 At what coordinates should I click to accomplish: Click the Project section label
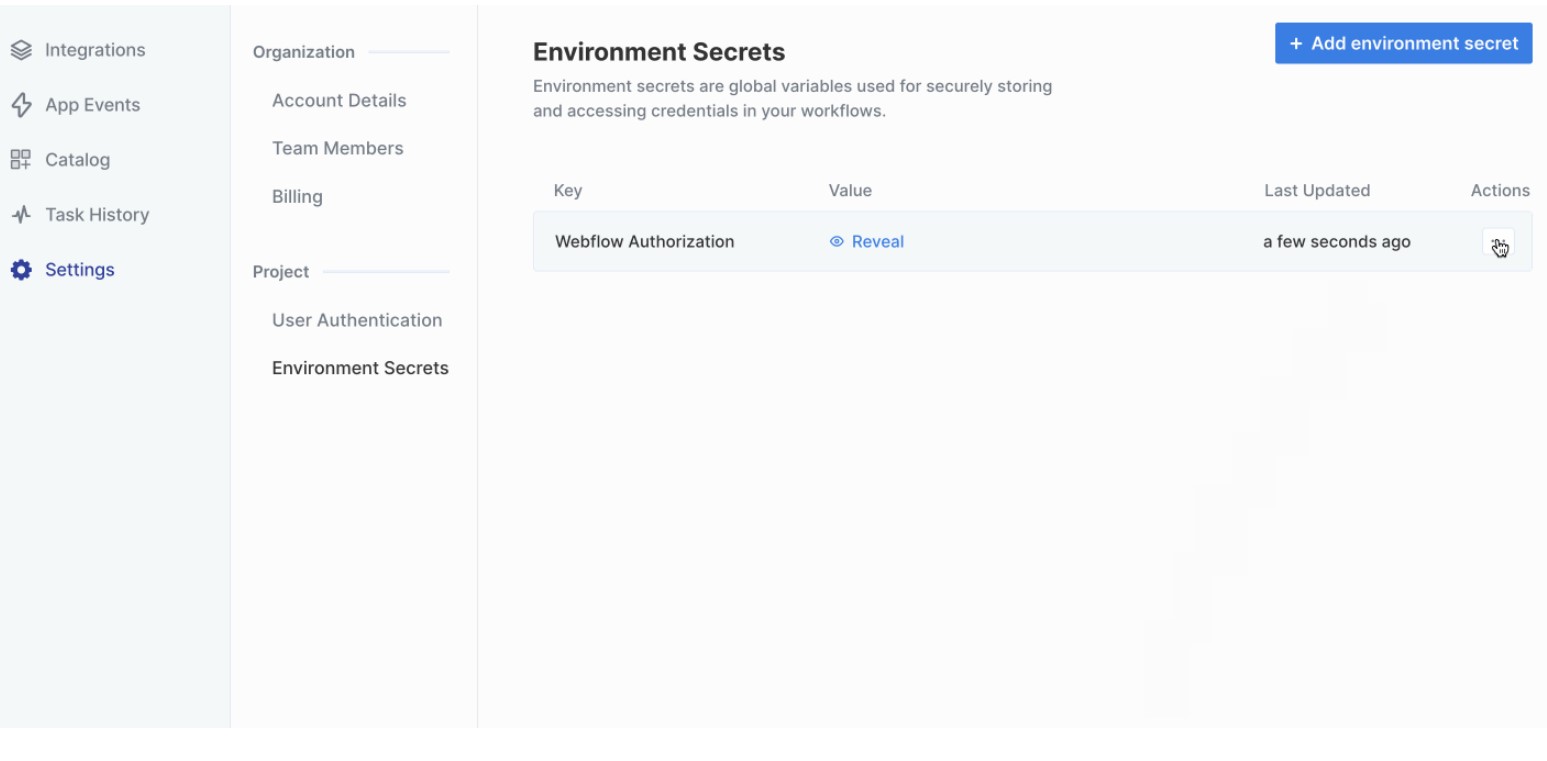281,272
